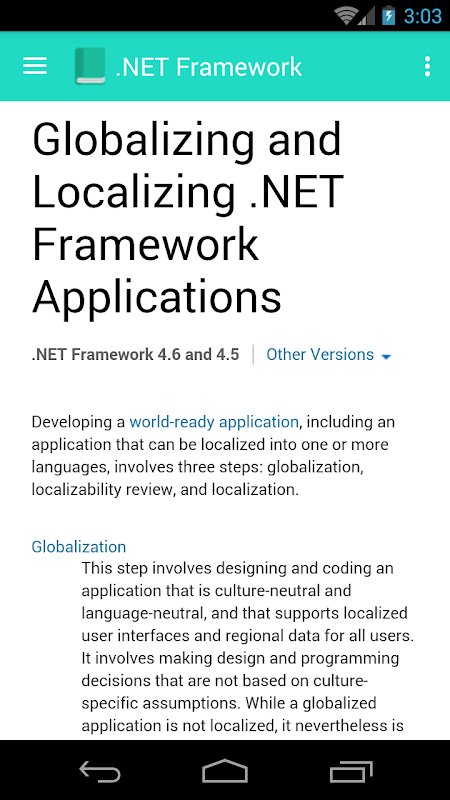Tap the battery charging icon
This screenshot has width=450, height=800.
coord(389,16)
